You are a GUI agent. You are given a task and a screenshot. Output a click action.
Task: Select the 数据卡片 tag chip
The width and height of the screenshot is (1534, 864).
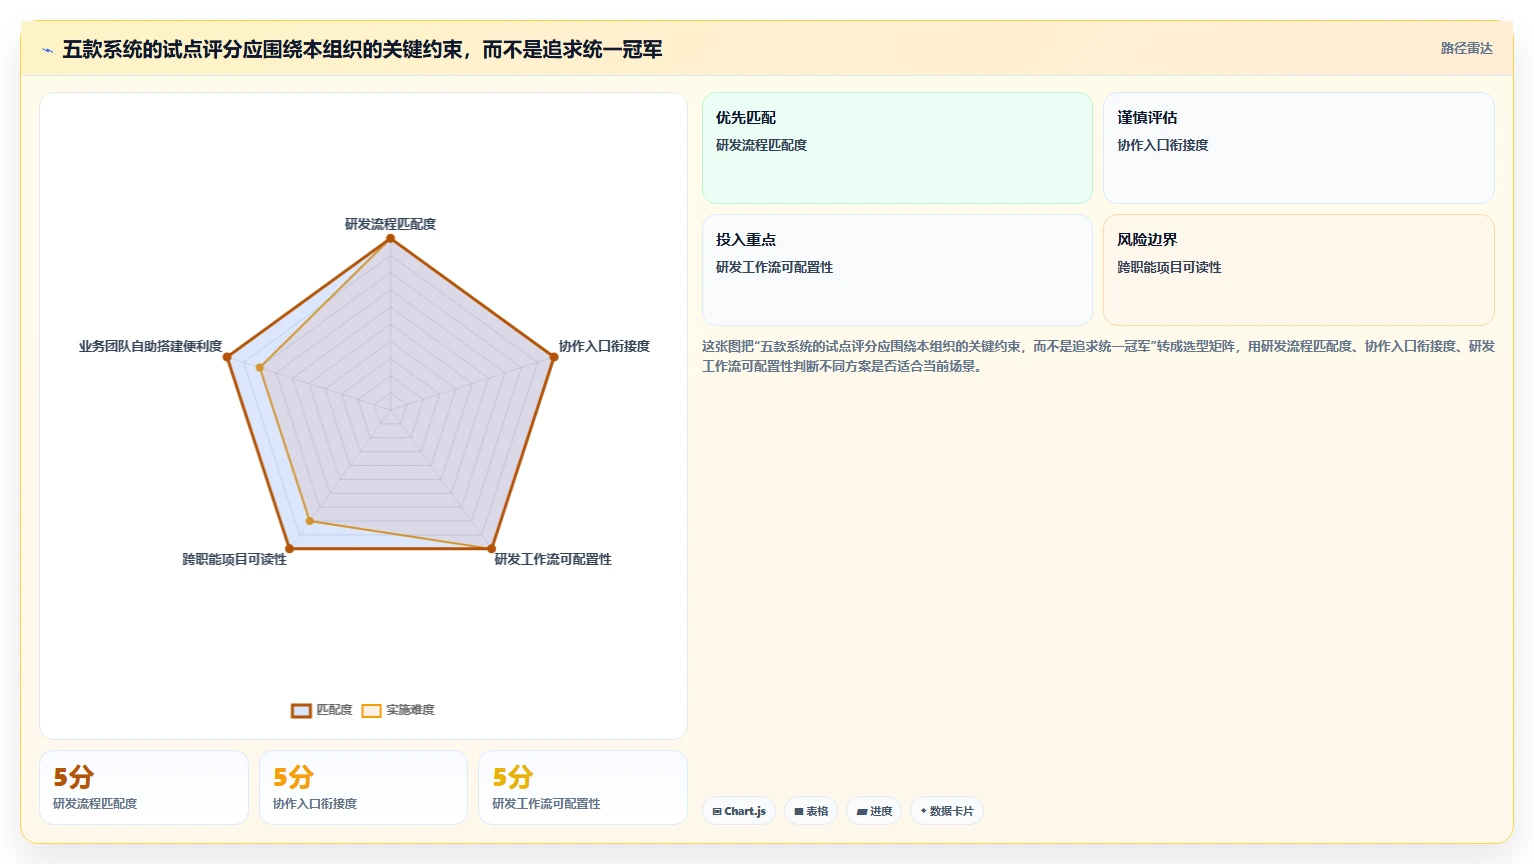947,811
